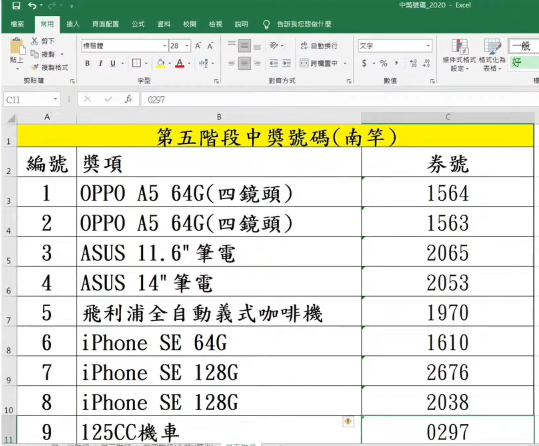Image resolution: width=539 pixels, height=446 pixels.
Task: Switch to the 頁面配置 Page Layout tab
Action: (x=106, y=24)
